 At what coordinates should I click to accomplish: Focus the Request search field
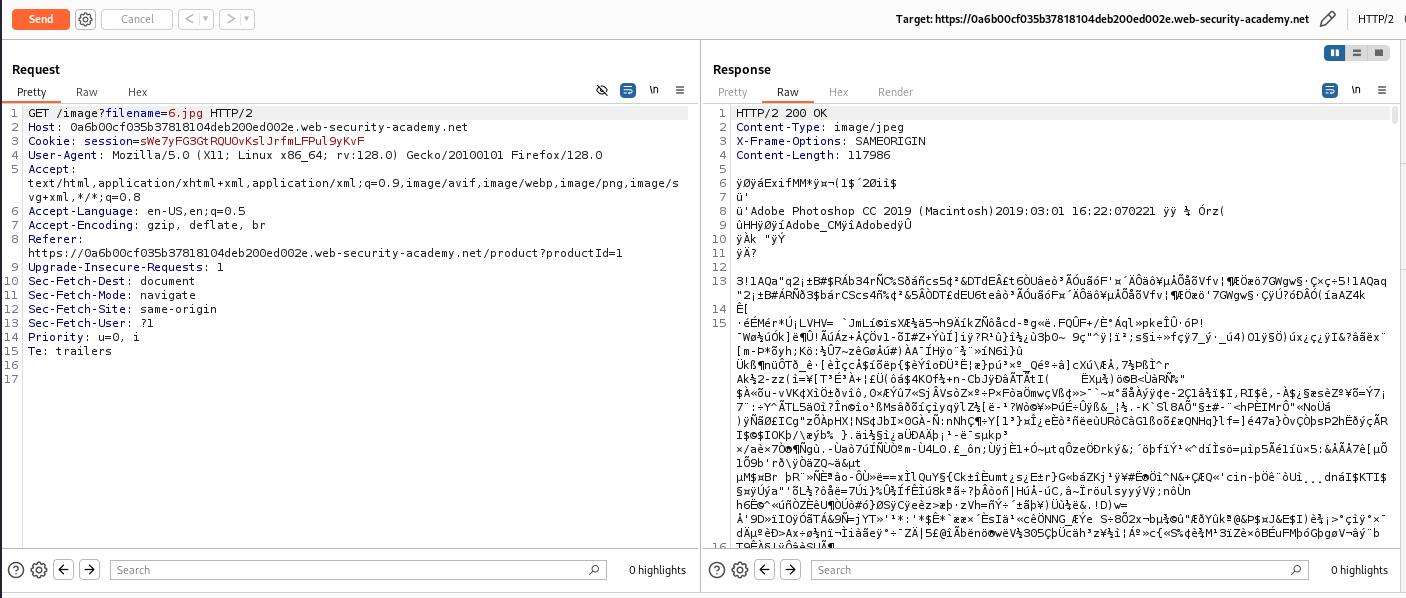(358, 570)
